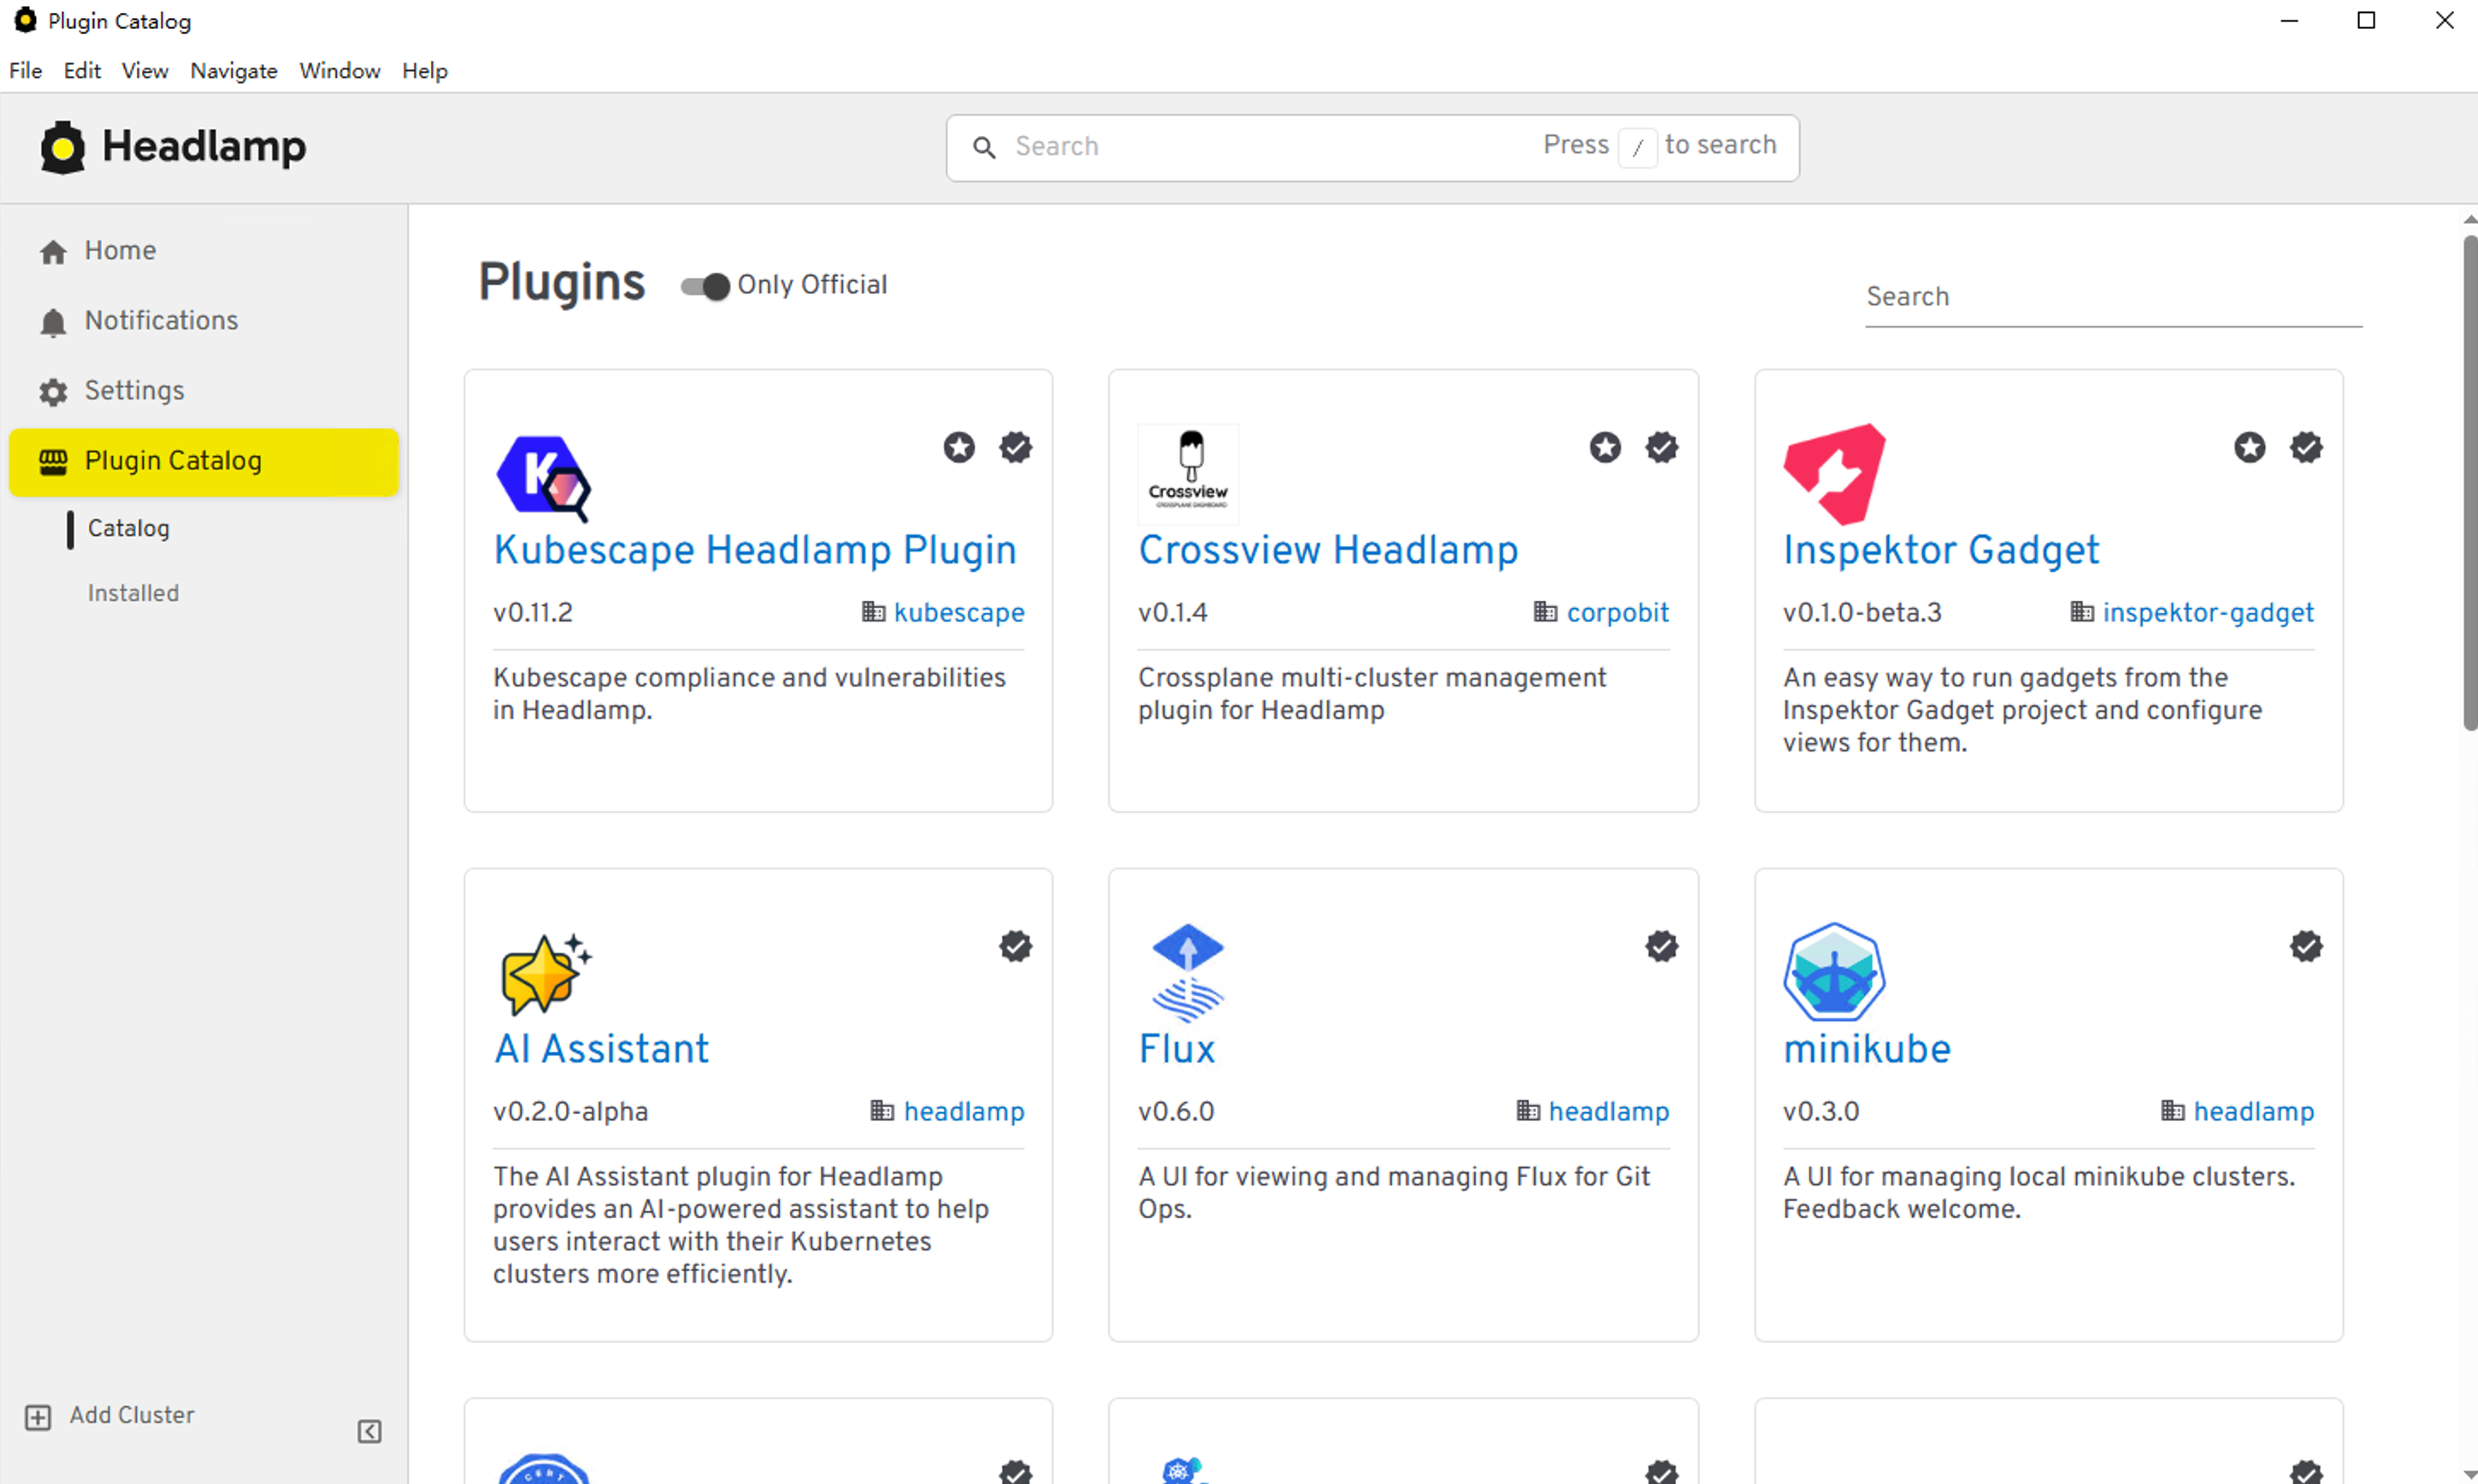The height and width of the screenshot is (1484, 2478).
Task: Click headlamp publisher link on Flux card
Action: (1609, 1111)
